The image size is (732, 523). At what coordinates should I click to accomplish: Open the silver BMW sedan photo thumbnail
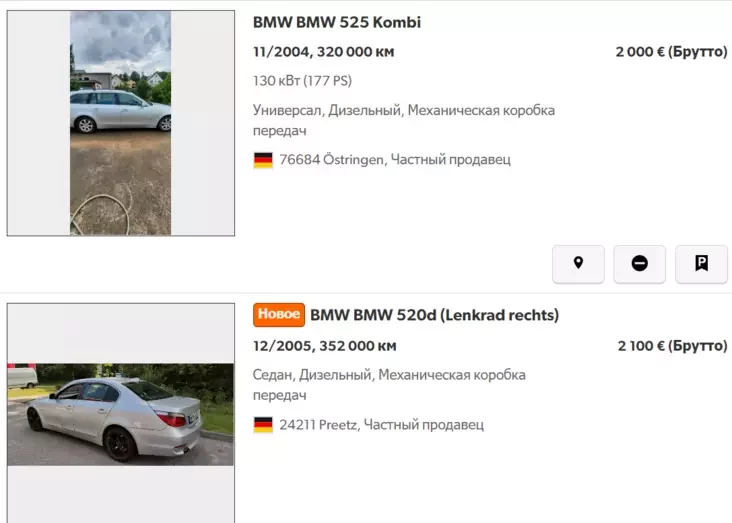120,414
